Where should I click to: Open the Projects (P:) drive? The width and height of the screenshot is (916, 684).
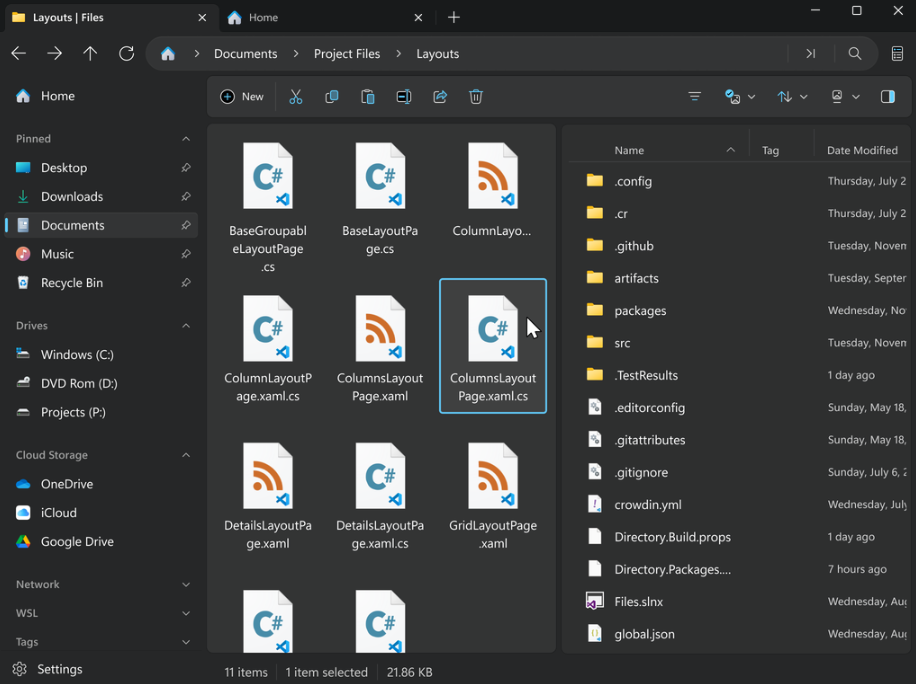point(100,412)
